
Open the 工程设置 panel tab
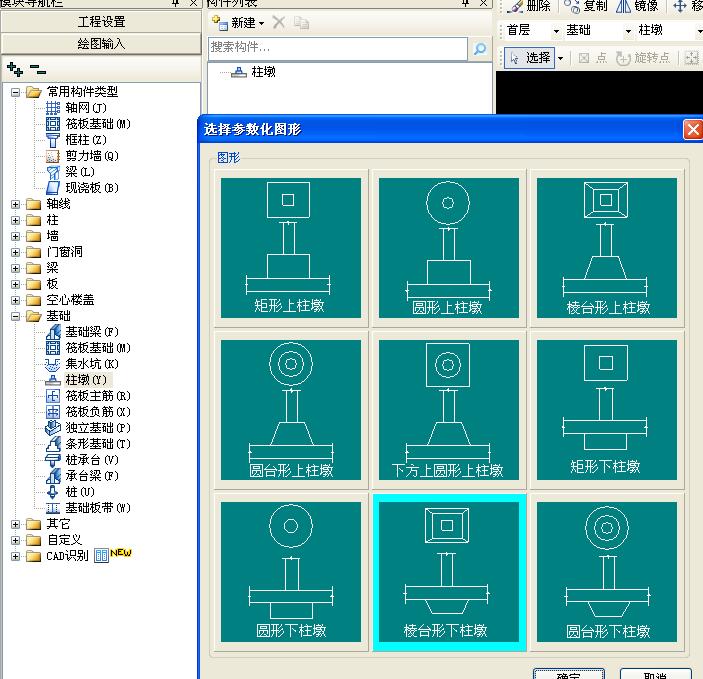pyautogui.click(x=101, y=22)
